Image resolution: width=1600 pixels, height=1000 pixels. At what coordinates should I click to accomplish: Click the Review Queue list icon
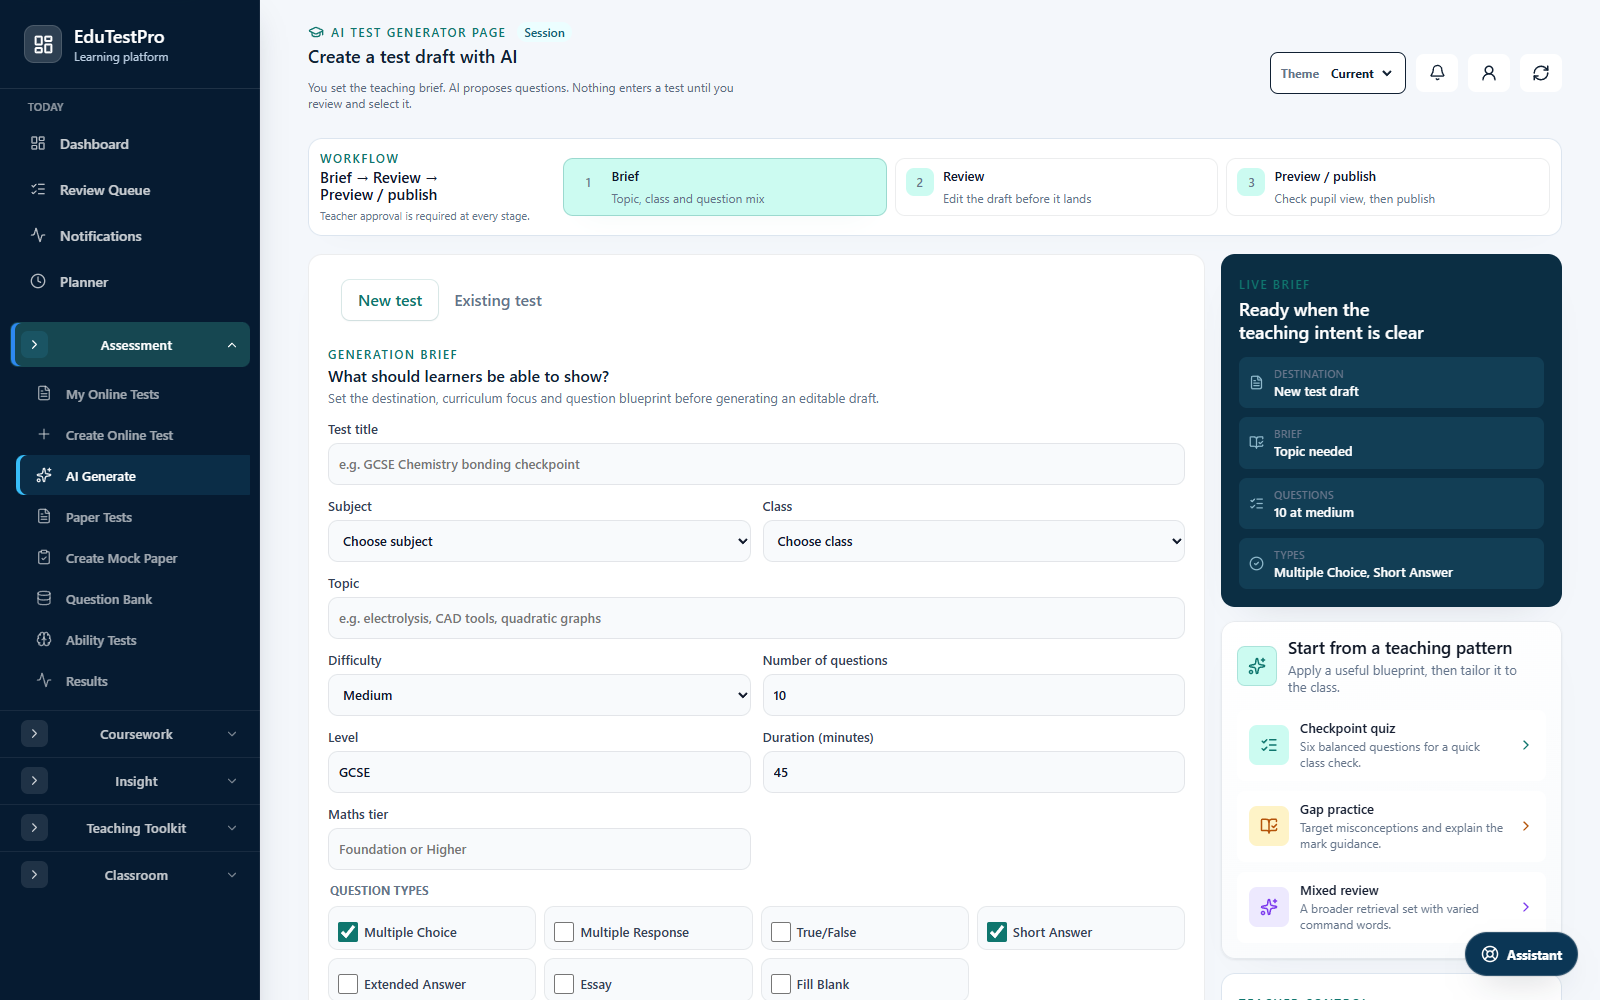38,189
